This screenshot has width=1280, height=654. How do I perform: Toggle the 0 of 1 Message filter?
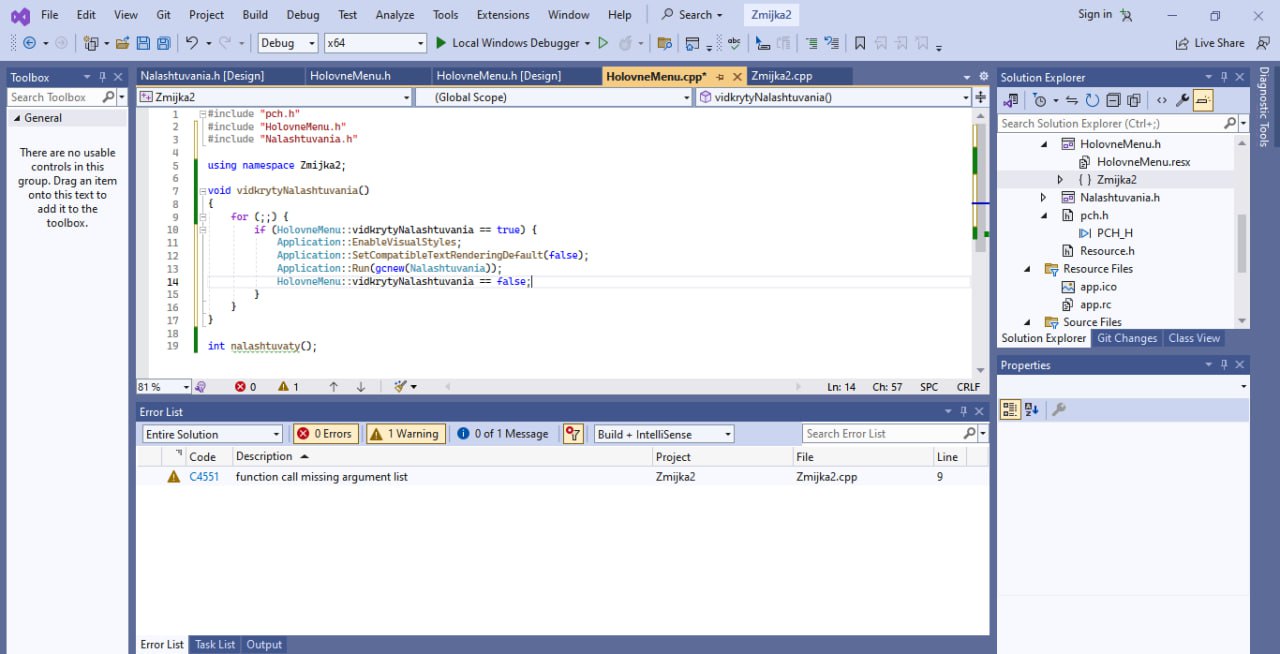point(503,434)
